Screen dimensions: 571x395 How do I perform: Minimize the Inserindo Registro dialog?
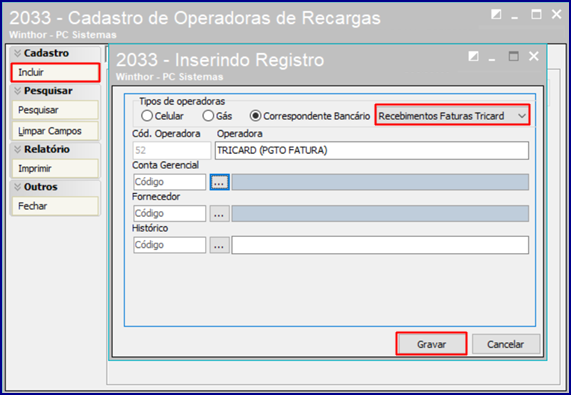492,58
